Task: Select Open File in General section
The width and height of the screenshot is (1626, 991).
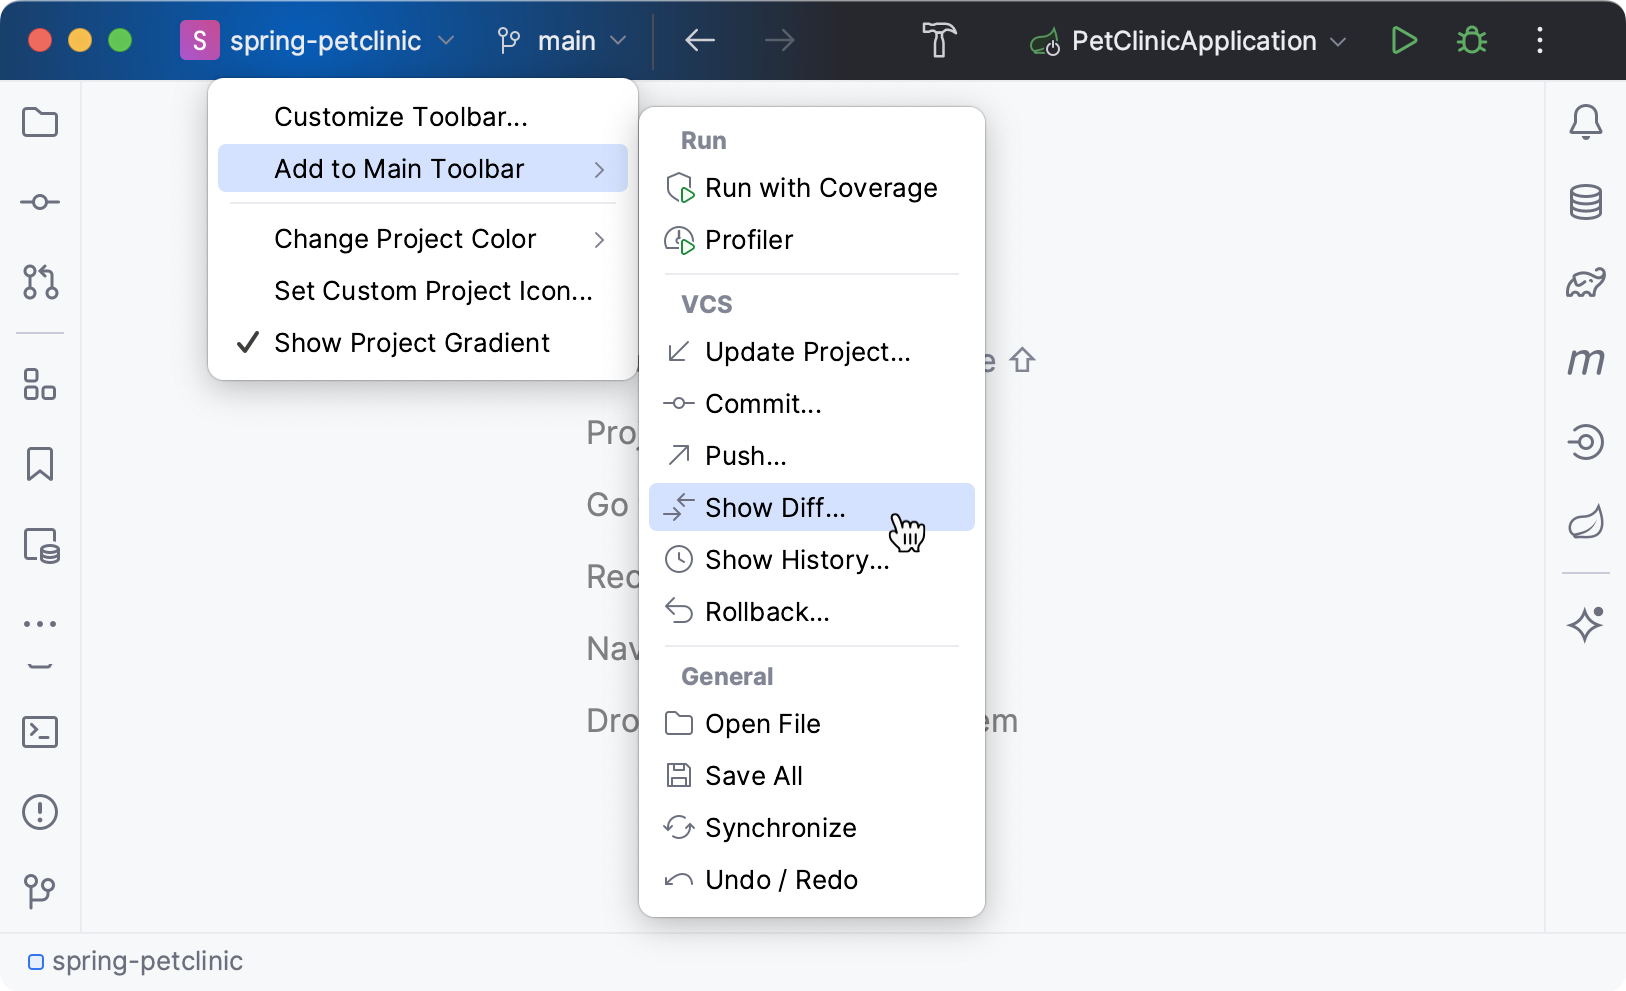Action: 812,724
